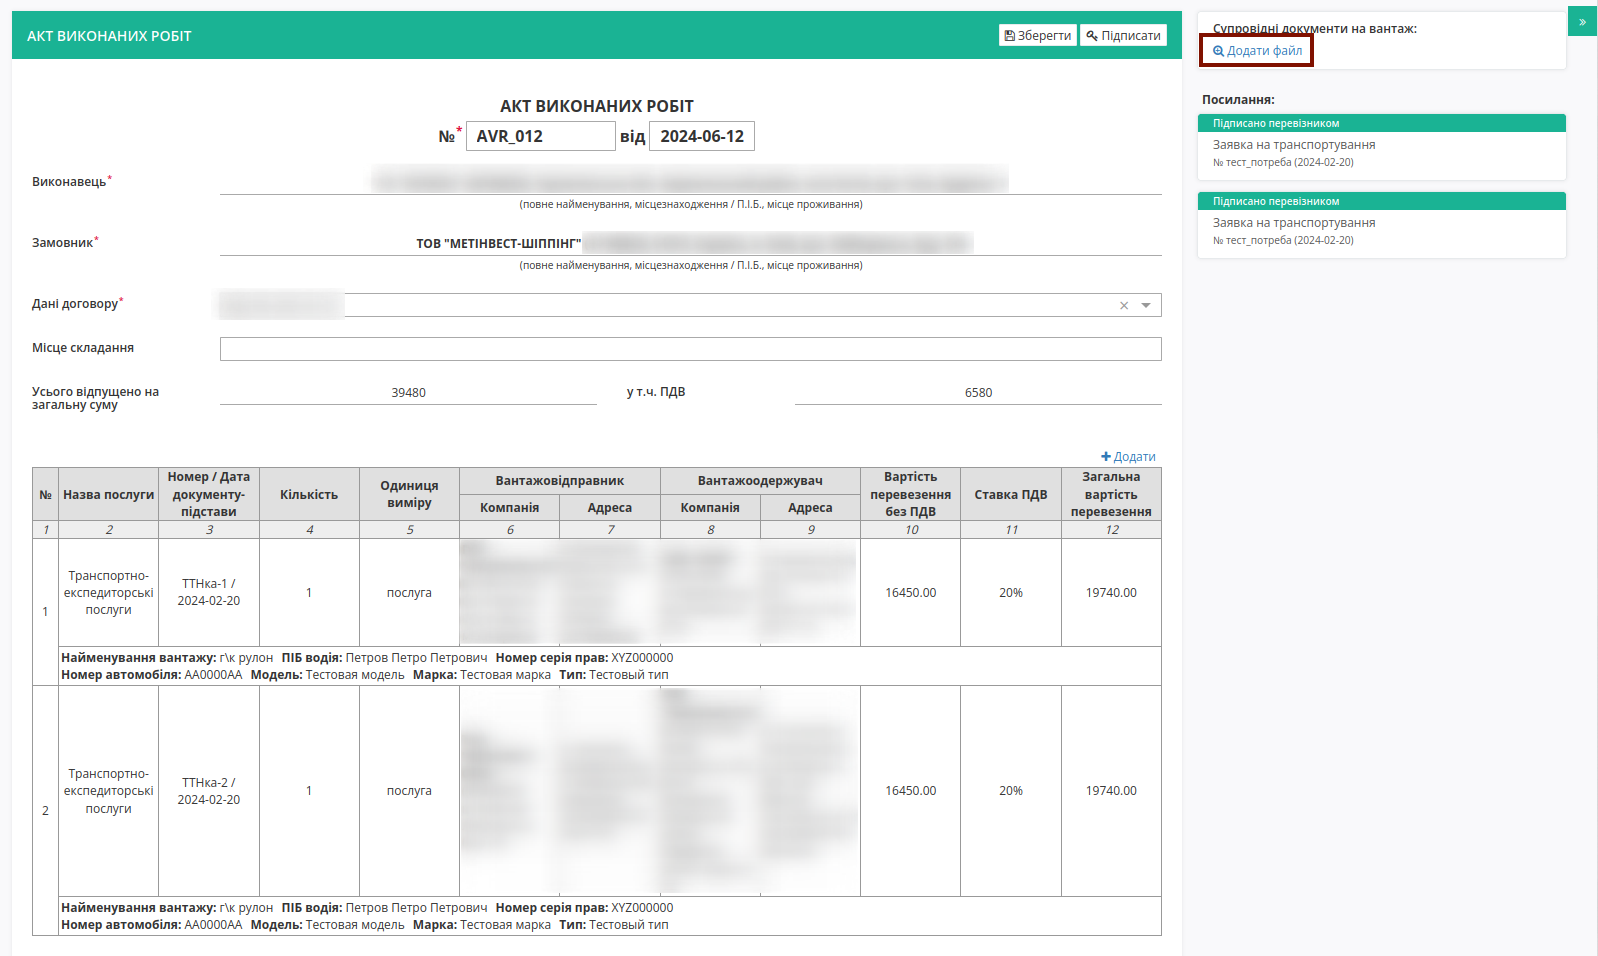
Task: Open the Дані договору dropdown arrow
Action: coord(1146,306)
